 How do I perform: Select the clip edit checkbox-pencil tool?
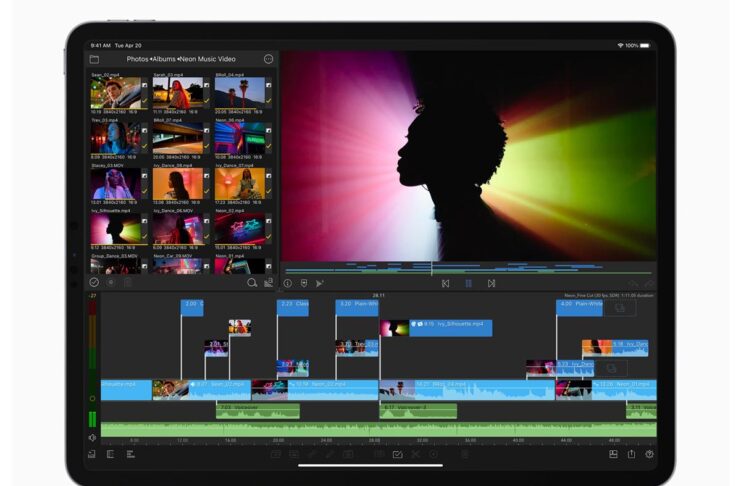[x=397, y=454]
